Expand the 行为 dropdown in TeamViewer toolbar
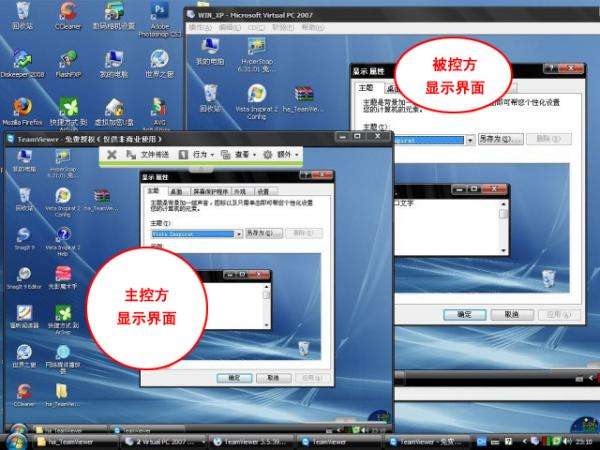600x450 pixels. point(196,155)
